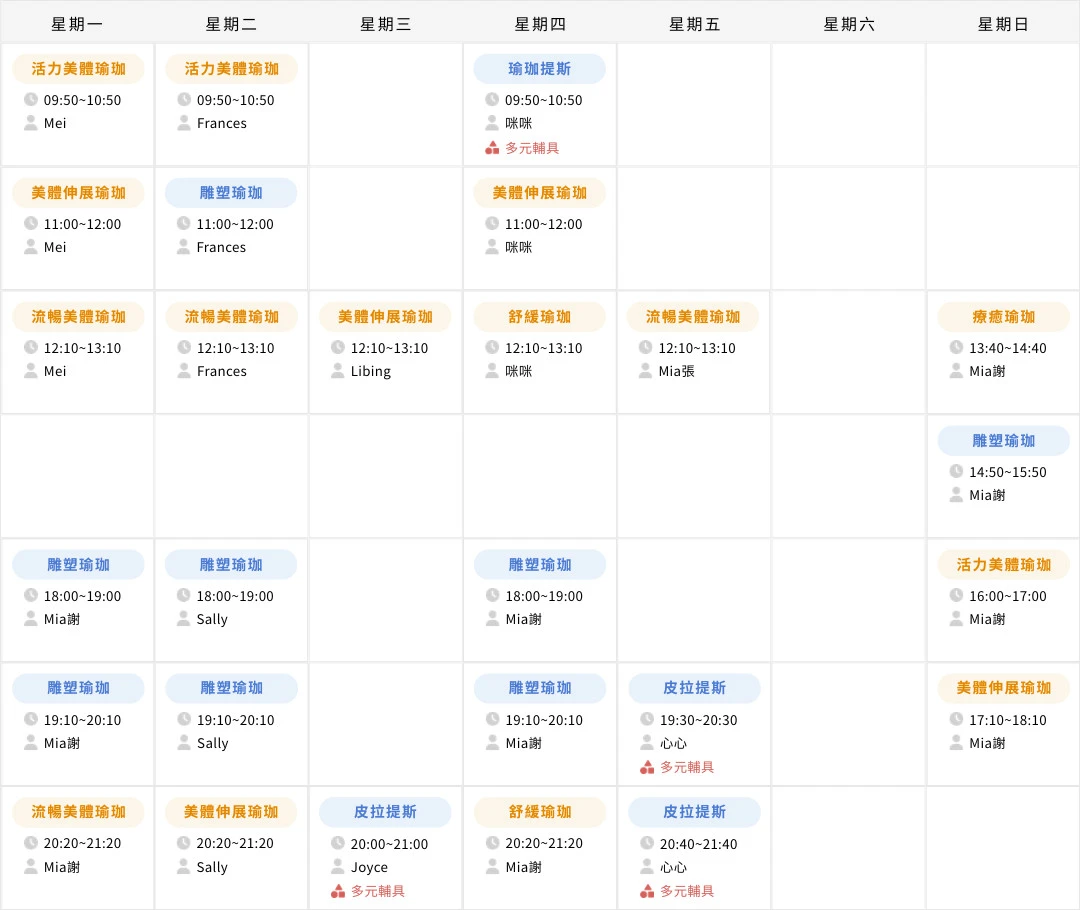Open Sunday's 雕塑瑜珈 class at 14:50
The height and width of the screenshot is (910, 1080).
pos(1003,440)
